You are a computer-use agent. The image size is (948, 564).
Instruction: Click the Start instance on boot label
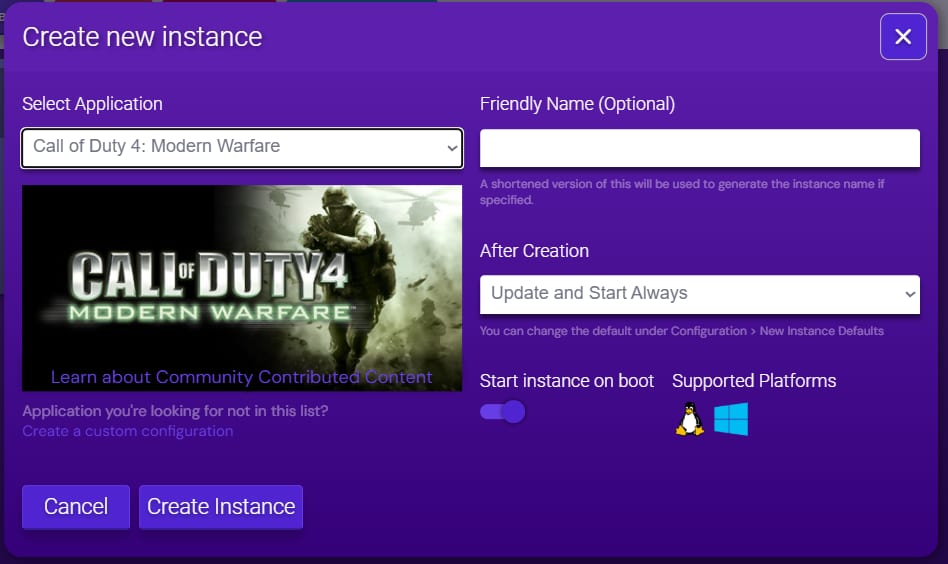tap(567, 381)
